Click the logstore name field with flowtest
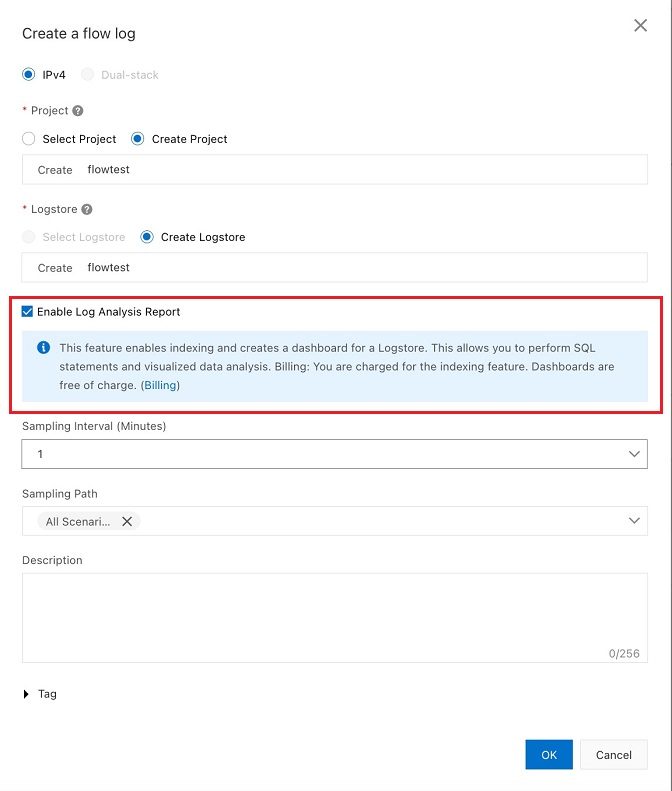This screenshot has height=791, width=672. [360, 268]
